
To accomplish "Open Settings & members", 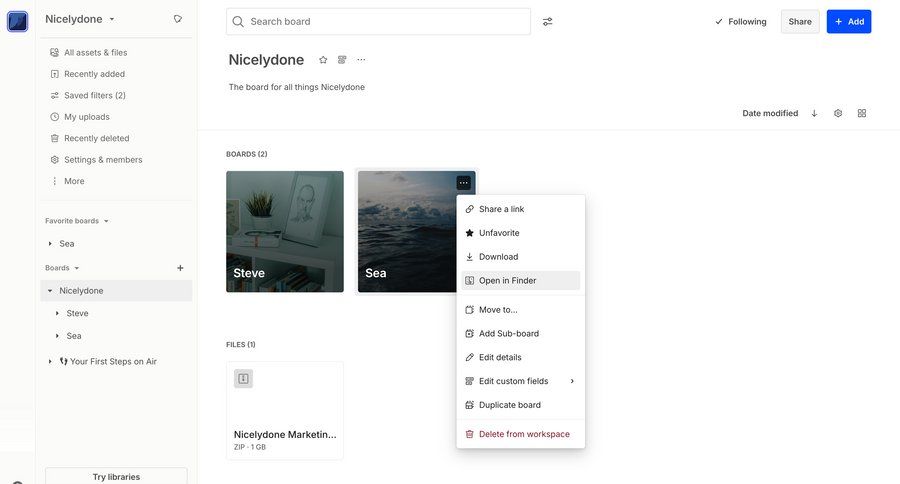I will pos(96,160).
